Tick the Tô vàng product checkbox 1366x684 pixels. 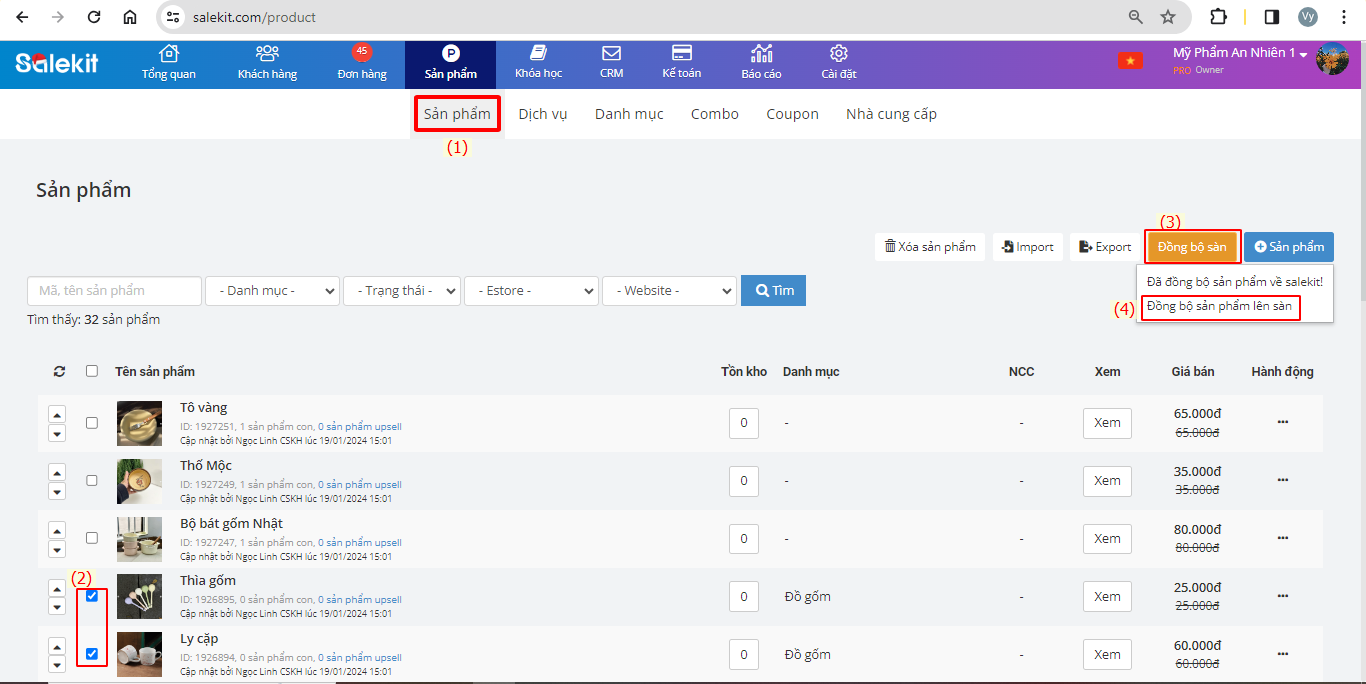92,423
